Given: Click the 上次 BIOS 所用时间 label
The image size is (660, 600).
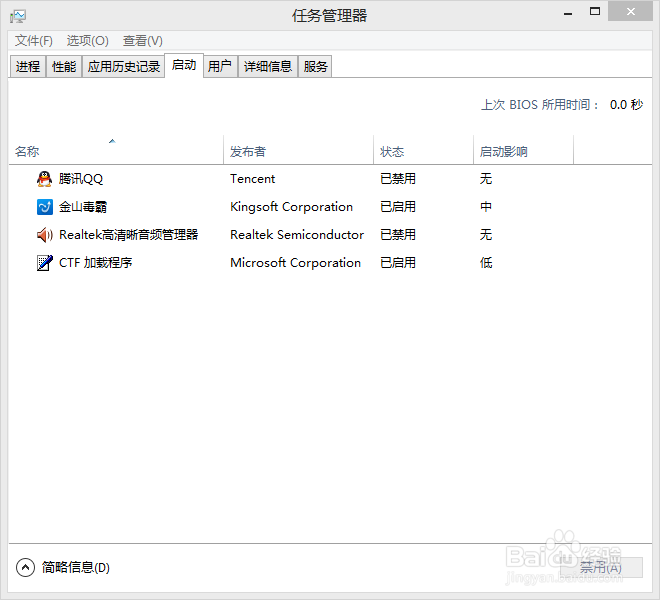Looking at the screenshot, I should [x=540, y=105].
